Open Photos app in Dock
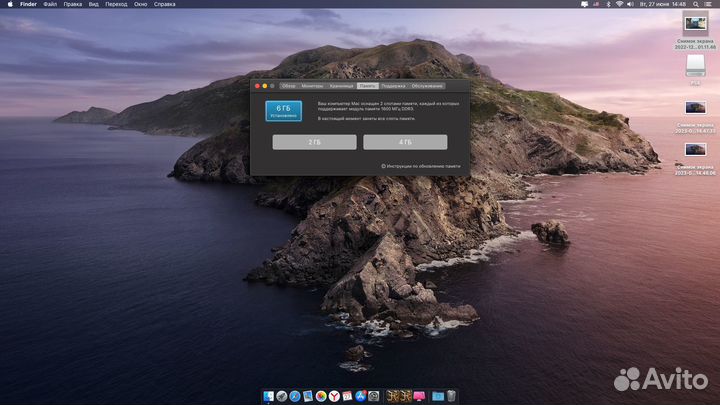 pyautogui.click(x=321, y=396)
